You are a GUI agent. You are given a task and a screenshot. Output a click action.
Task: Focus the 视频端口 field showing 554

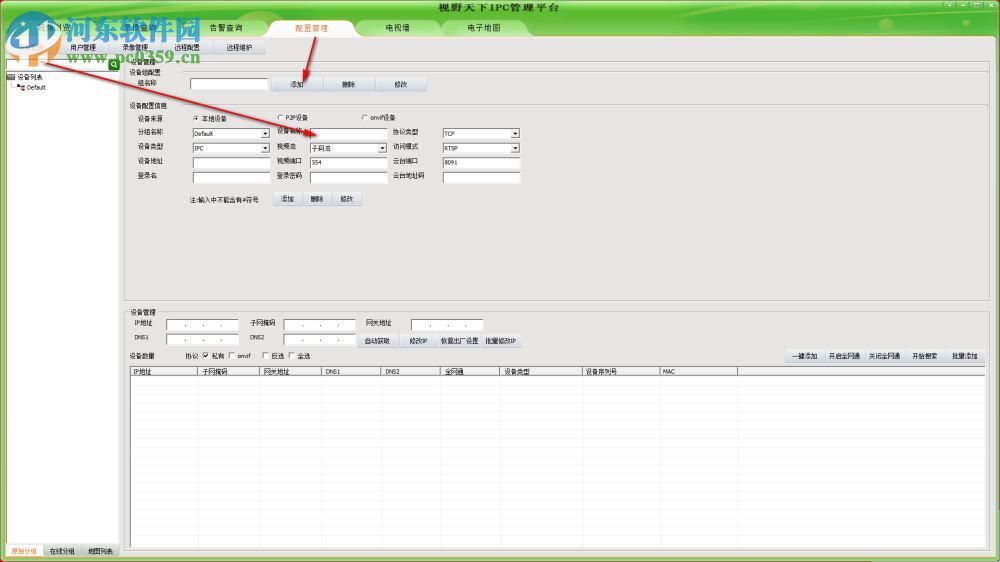(x=348, y=163)
